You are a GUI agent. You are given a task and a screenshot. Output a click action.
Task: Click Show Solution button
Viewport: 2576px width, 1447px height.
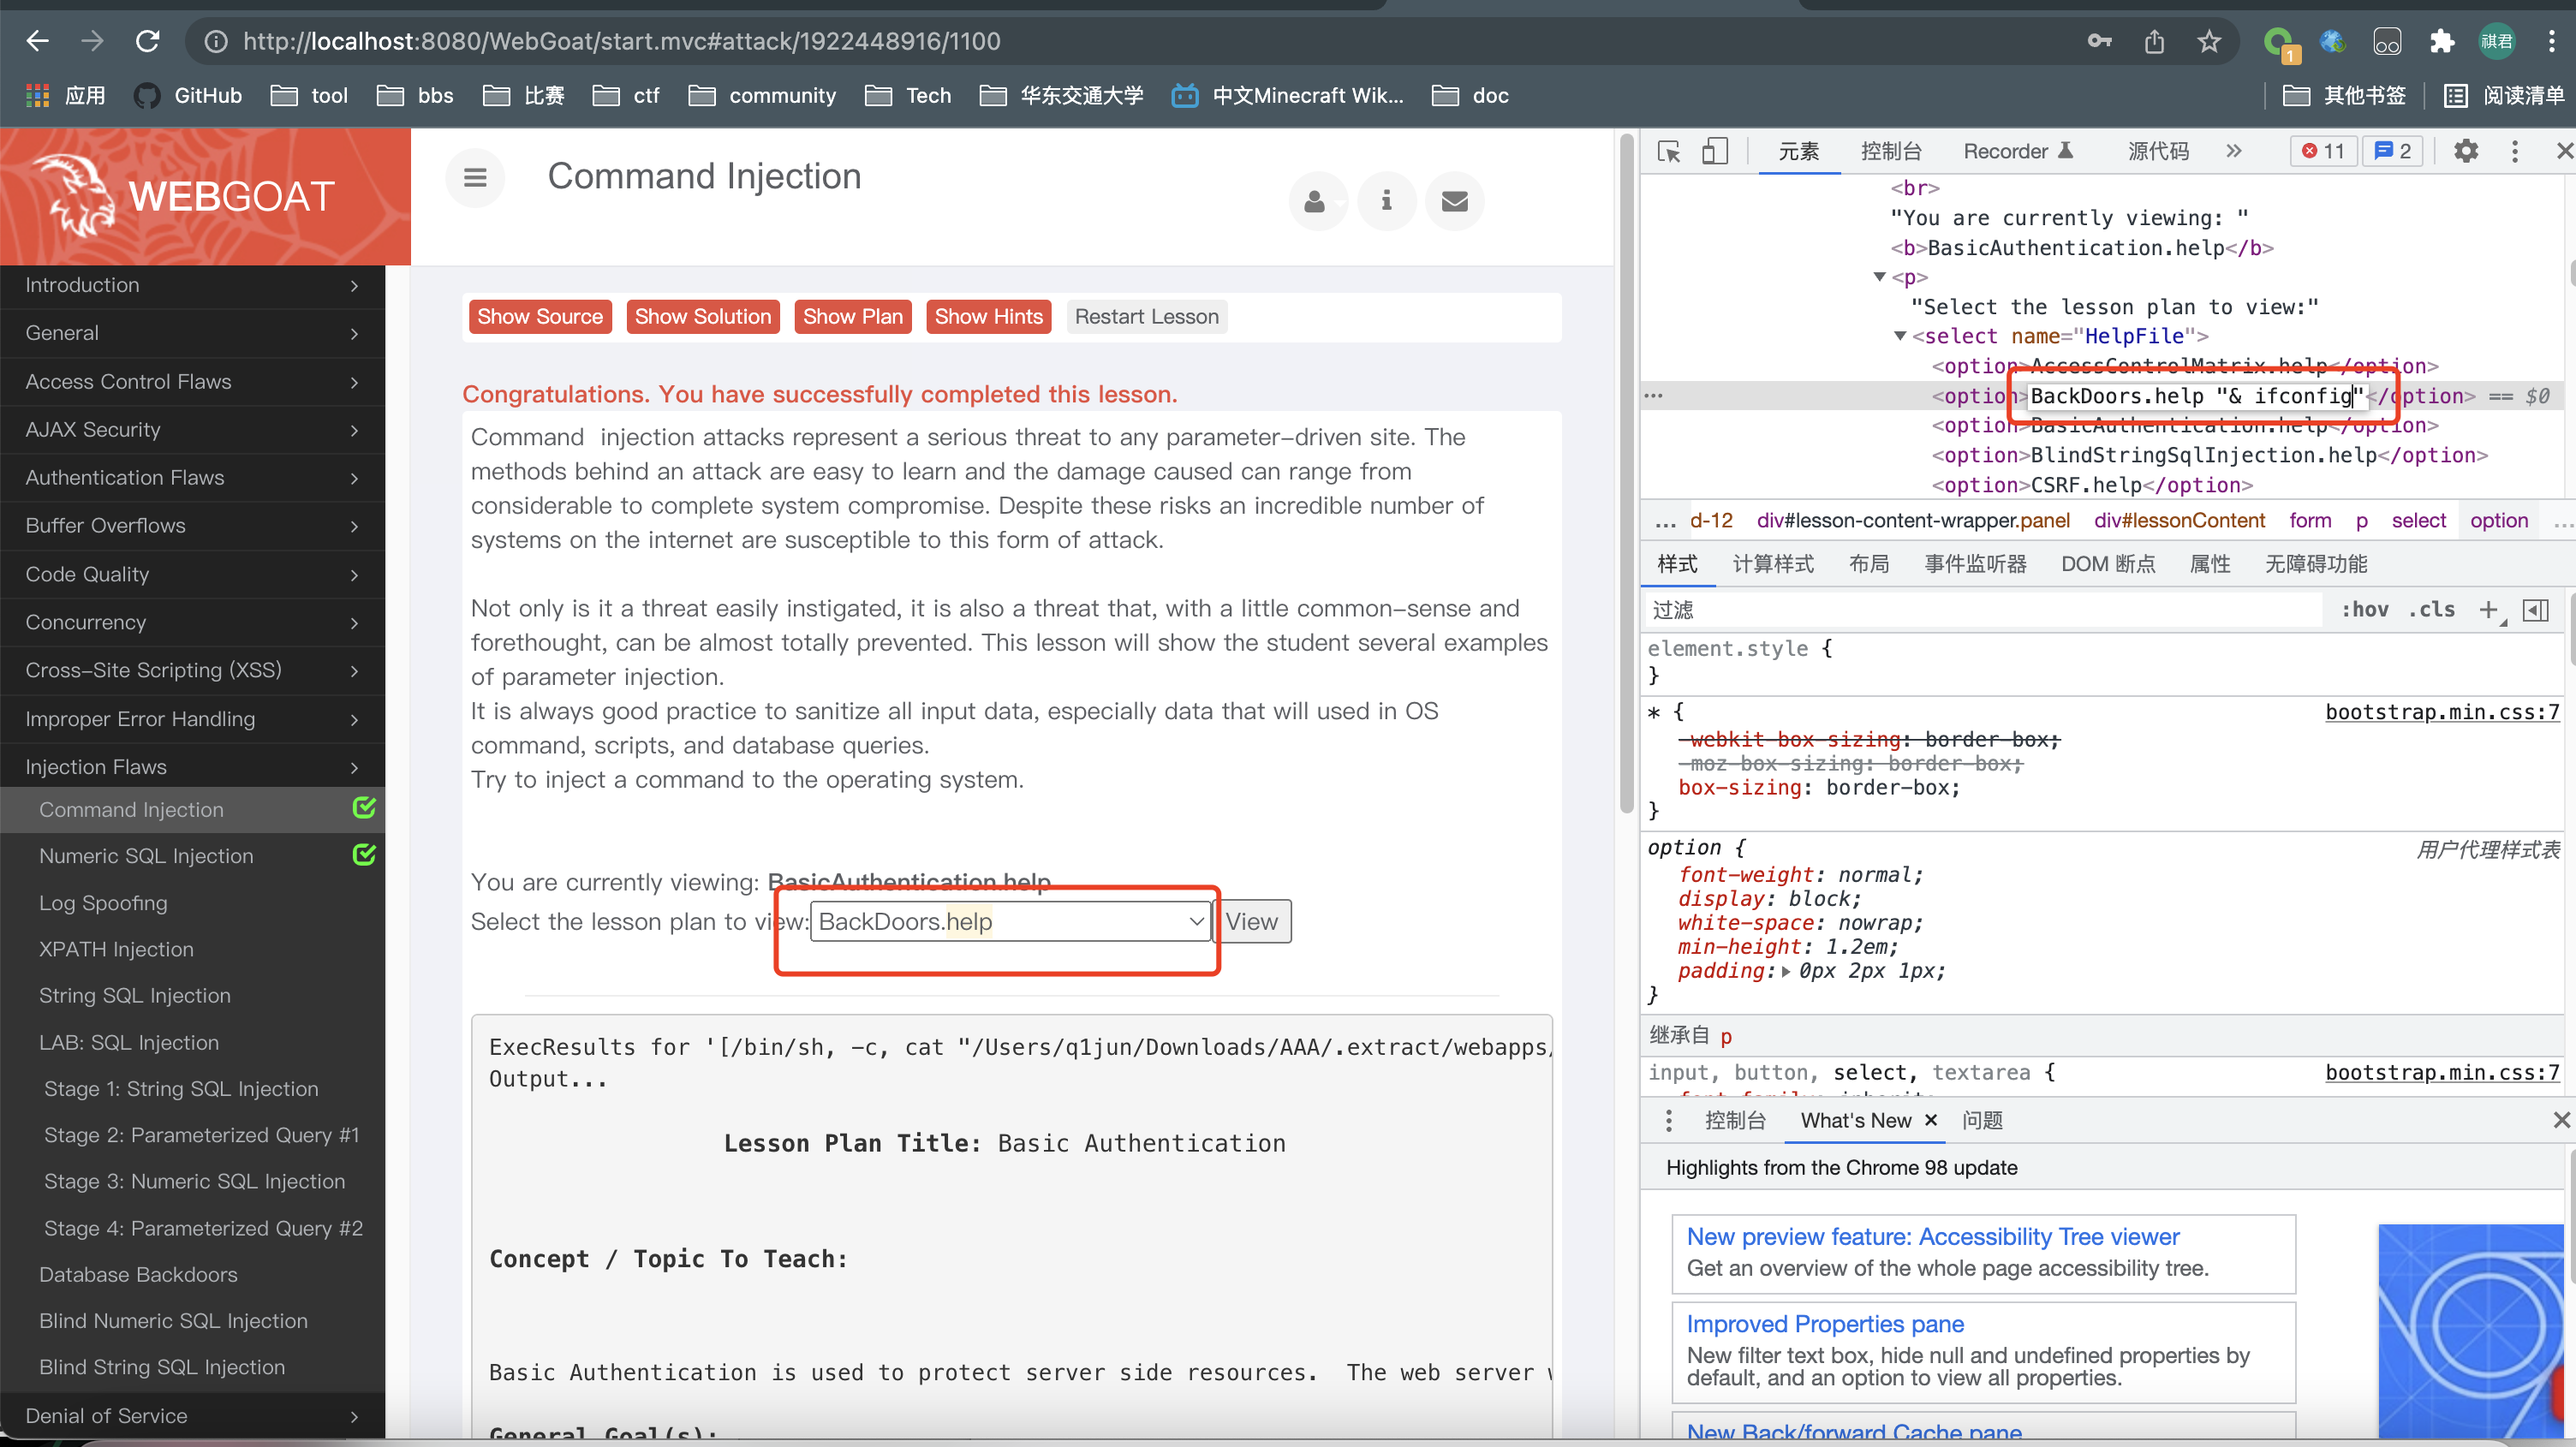click(x=703, y=316)
